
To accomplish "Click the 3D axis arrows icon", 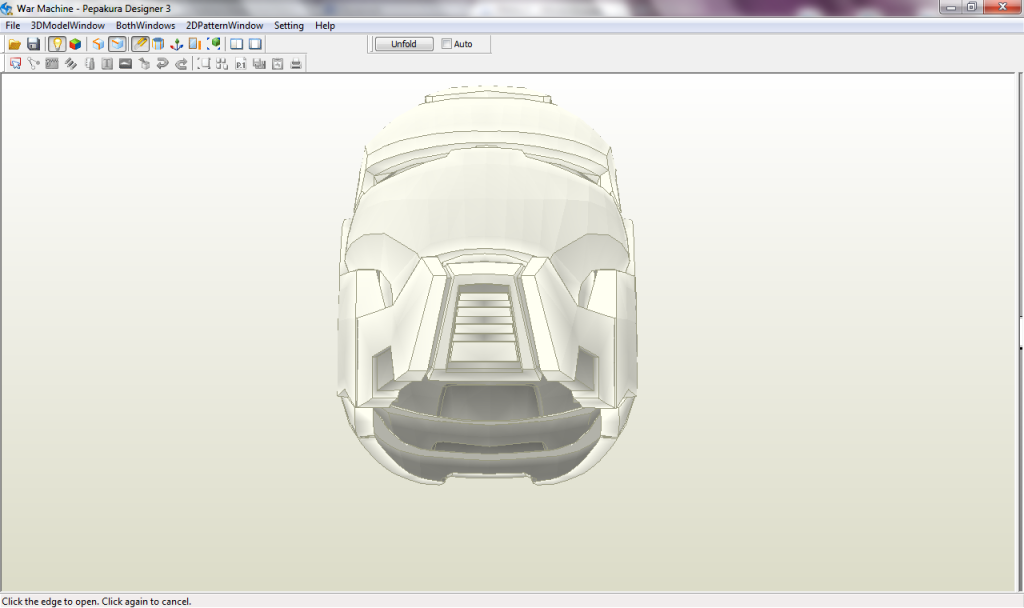I will coord(176,44).
